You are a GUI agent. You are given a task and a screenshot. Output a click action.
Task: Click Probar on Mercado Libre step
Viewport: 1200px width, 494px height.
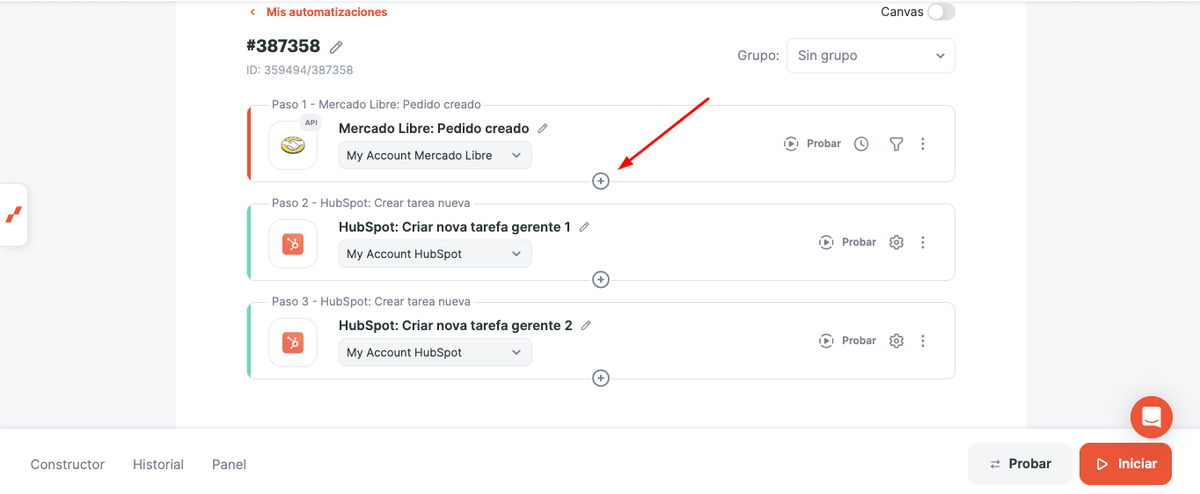point(812,144)
